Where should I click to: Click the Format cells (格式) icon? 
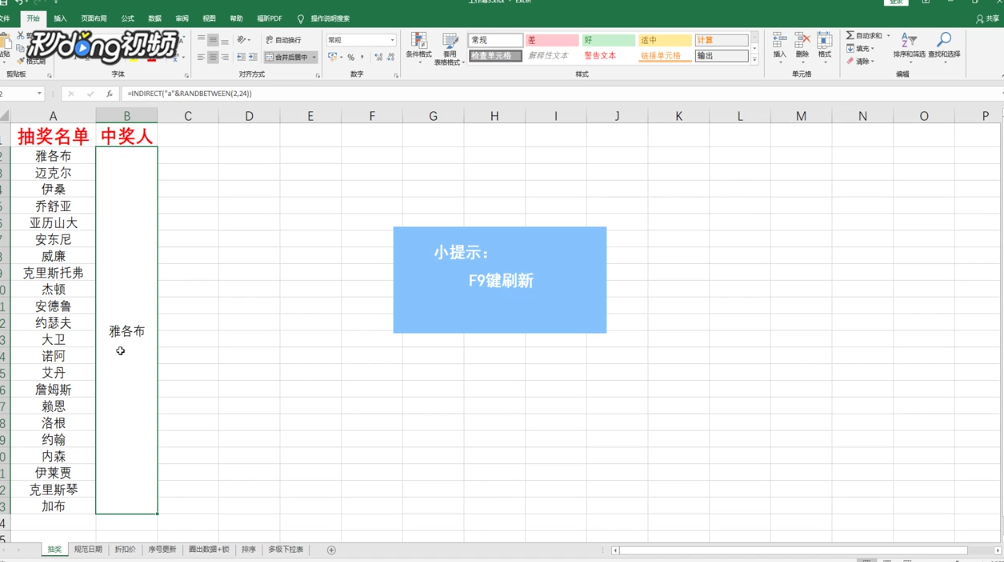824,40
